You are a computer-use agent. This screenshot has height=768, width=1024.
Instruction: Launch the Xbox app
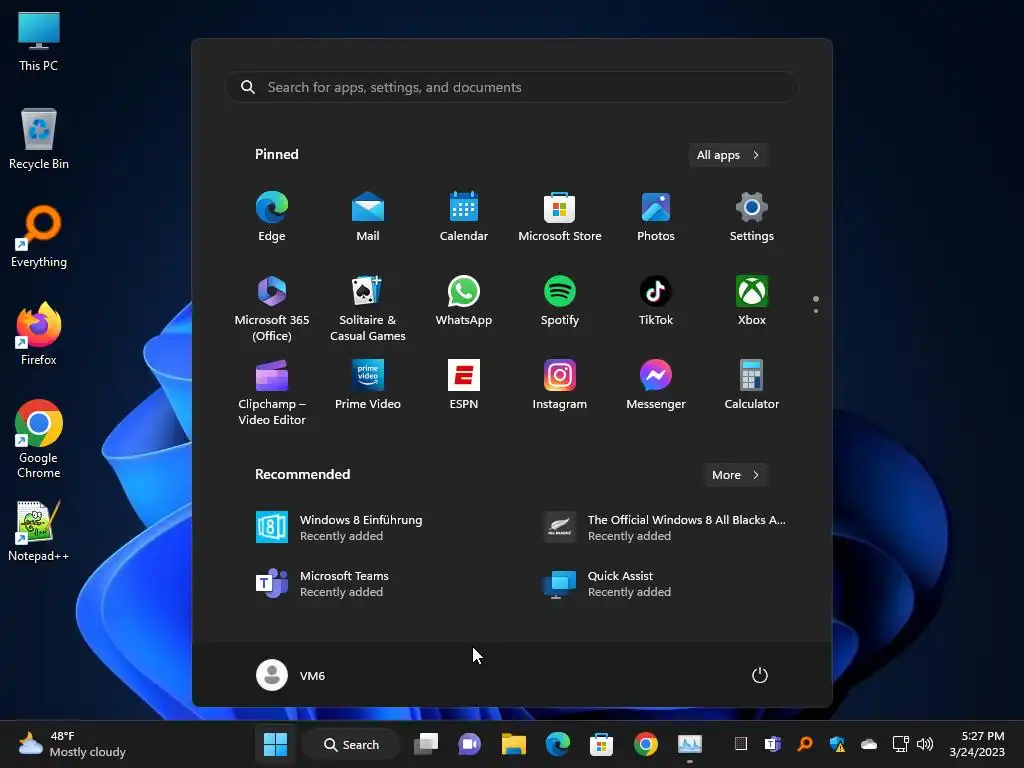pyautogui.click(x=752, y=301)
